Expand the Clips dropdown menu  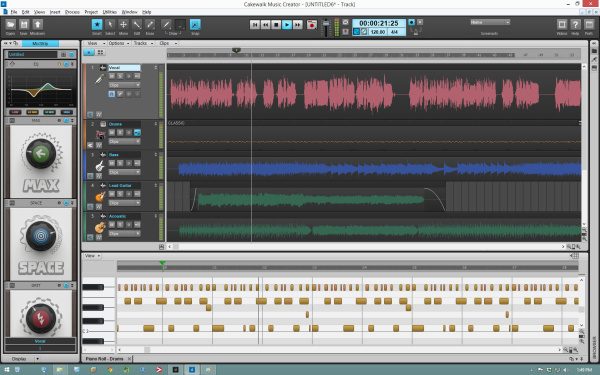(168, 43)
